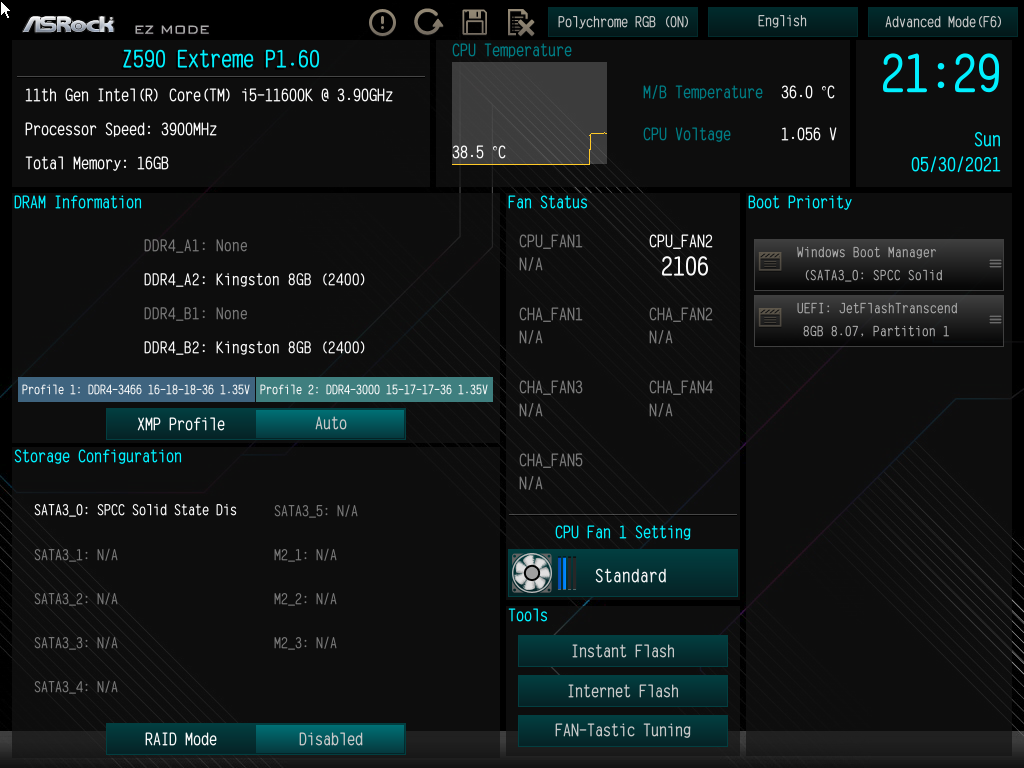Click the CPU temperature graph

coord(529,114)
